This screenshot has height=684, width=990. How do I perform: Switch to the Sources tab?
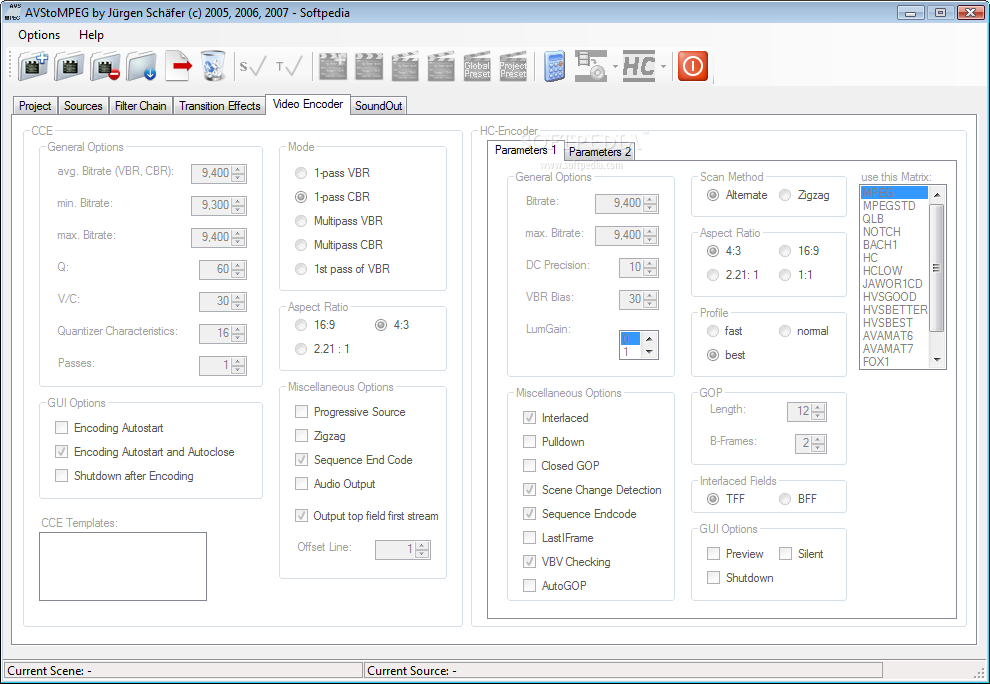click(x=83, y=105)
